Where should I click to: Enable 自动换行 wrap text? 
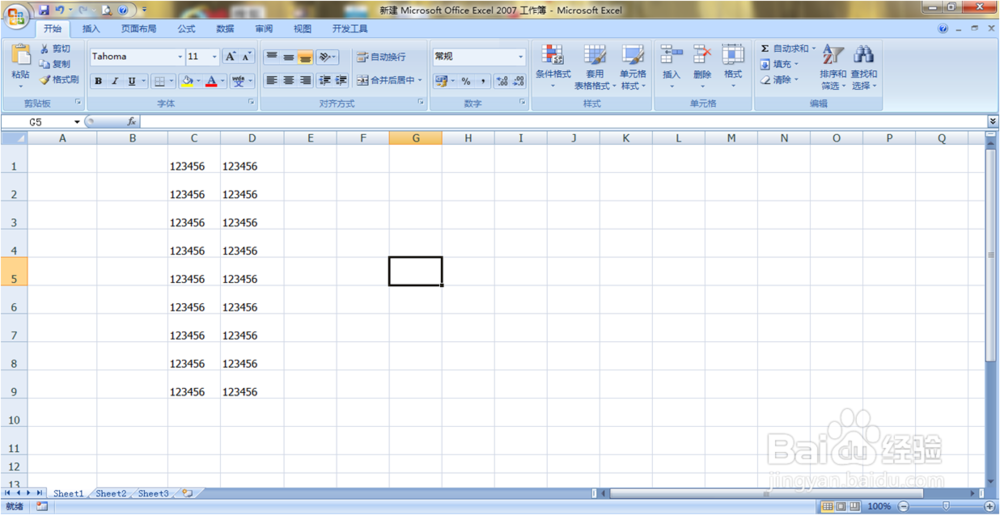tap(381, 57)
